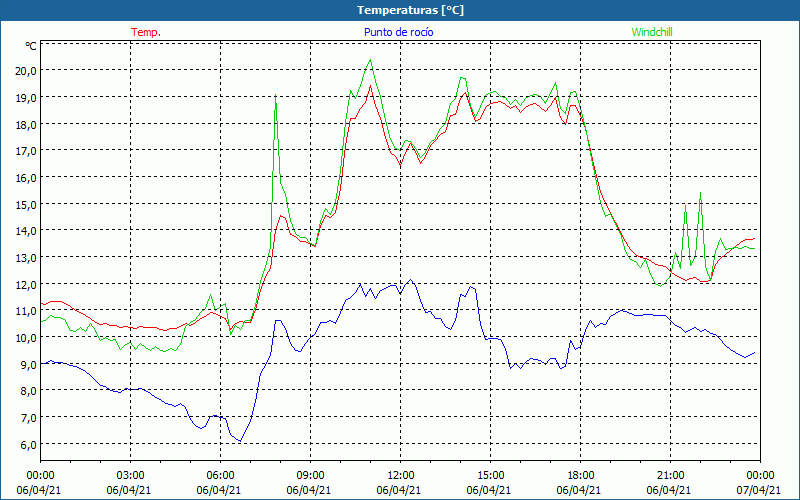
Task: Click the 06:00 time axis label
Action: (220, 475)
